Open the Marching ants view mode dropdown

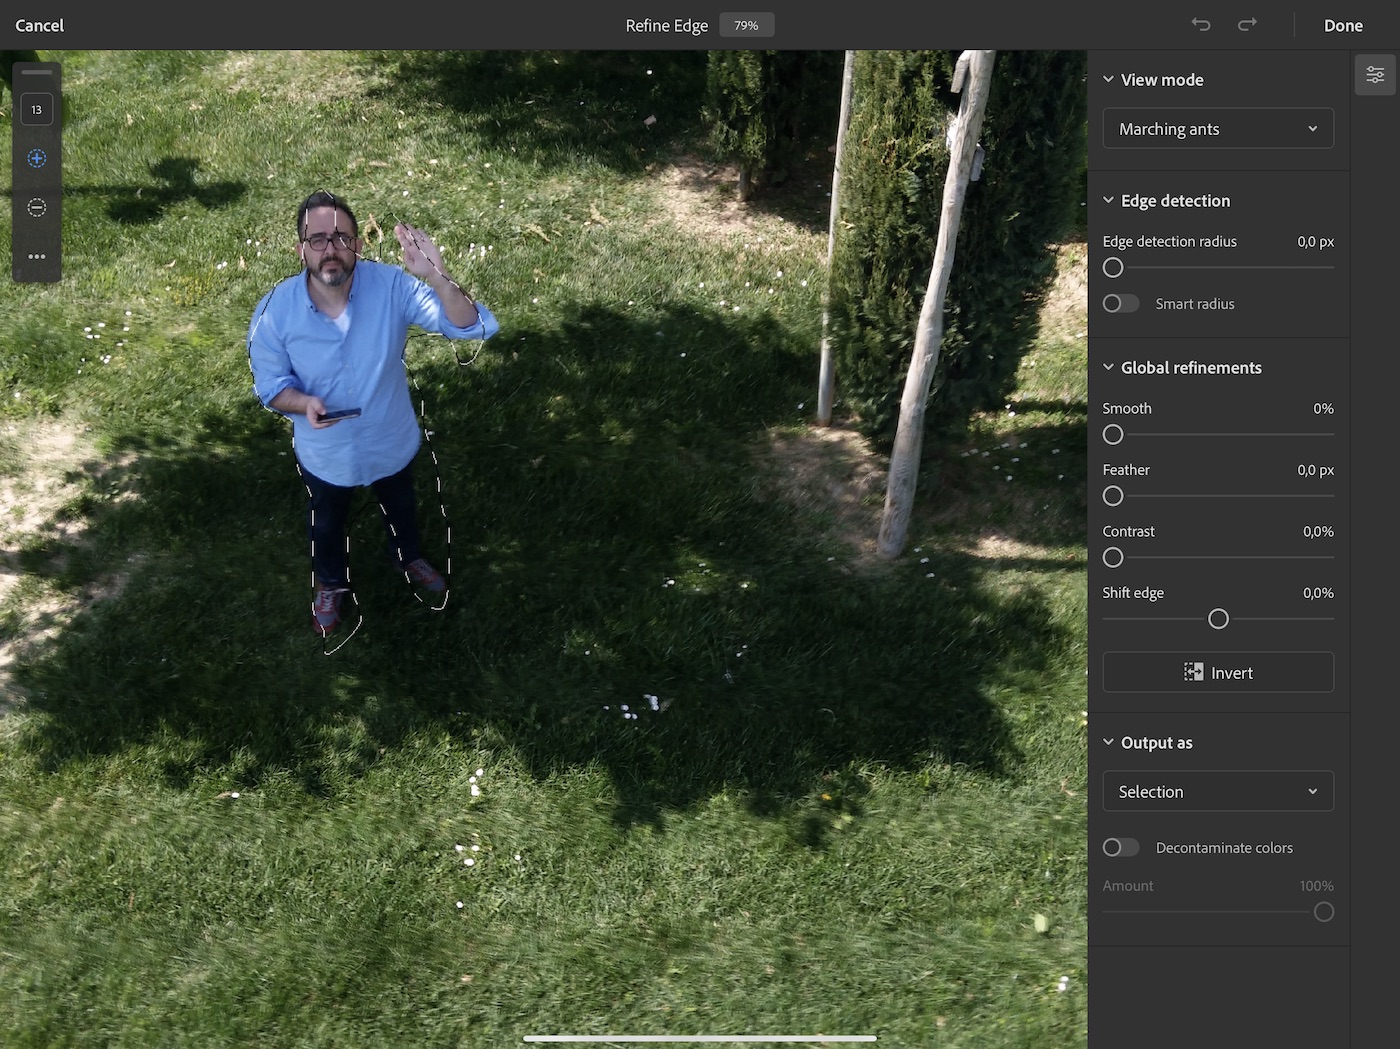tap(1218, 128)
